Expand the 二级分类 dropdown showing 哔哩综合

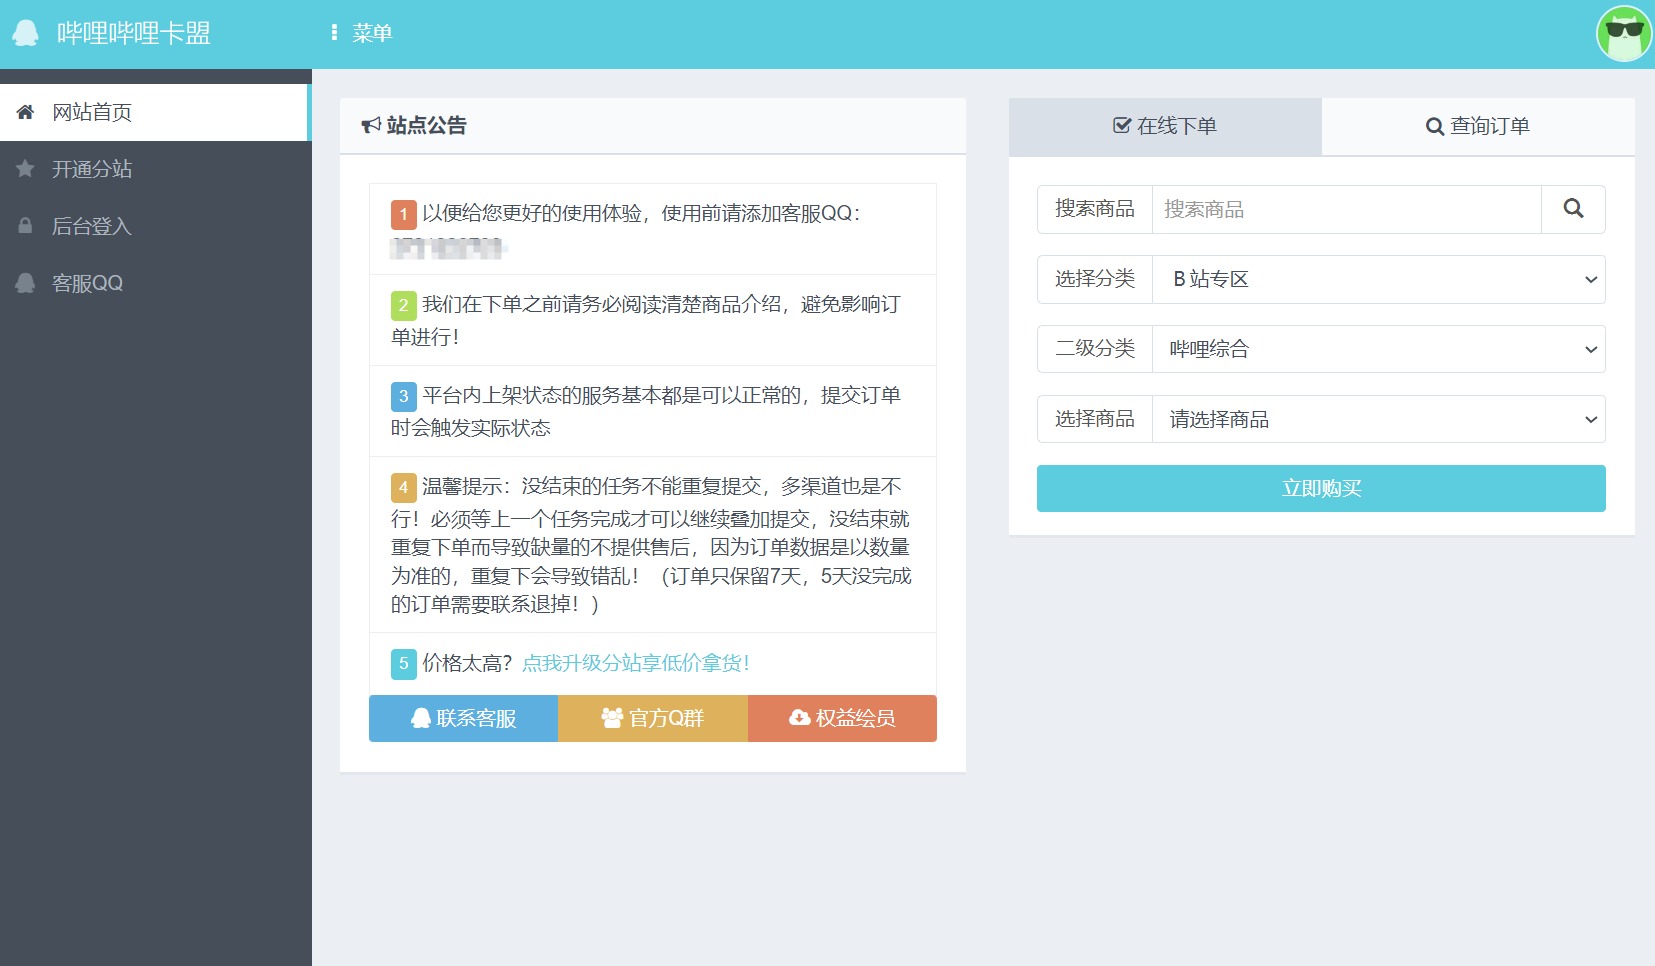(1379, 349)
